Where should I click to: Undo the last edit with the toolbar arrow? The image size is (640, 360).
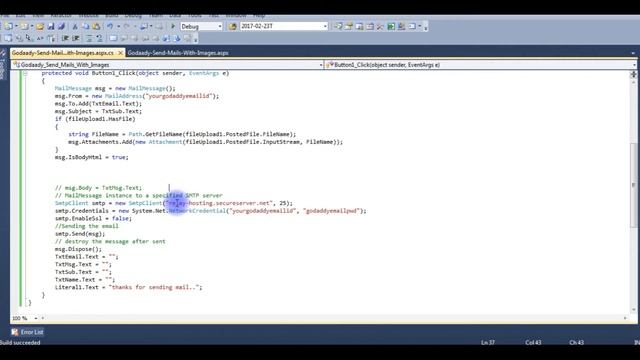tap(110, 27)
